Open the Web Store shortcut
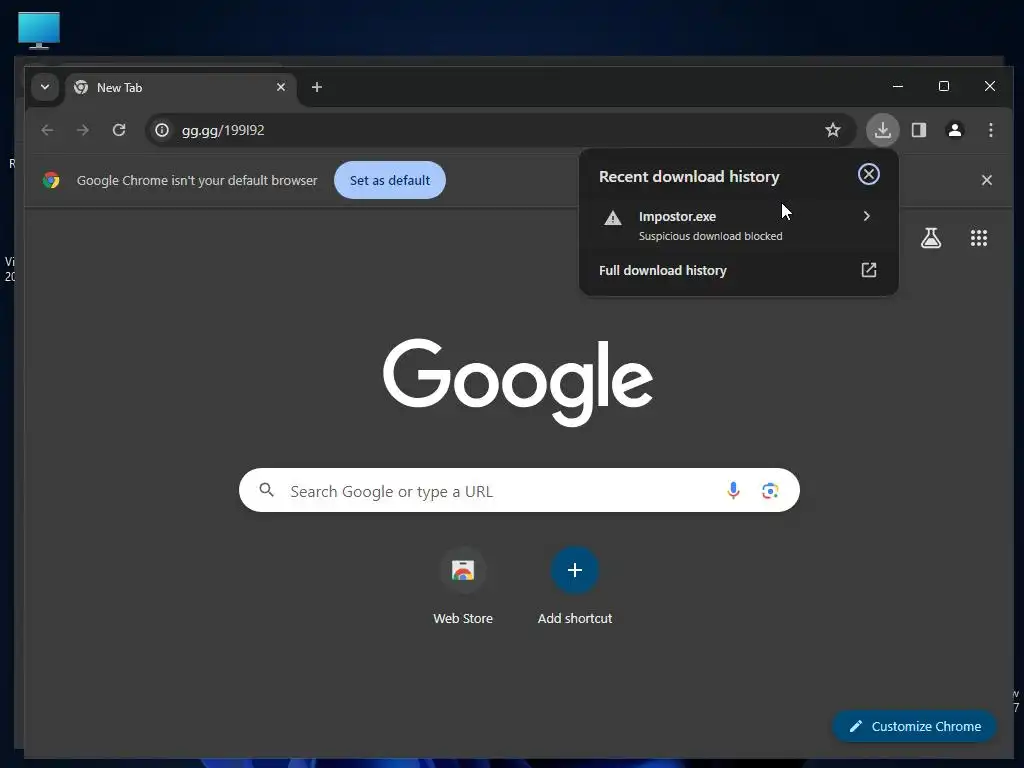 pyautogui.click(x=463, y=586)
